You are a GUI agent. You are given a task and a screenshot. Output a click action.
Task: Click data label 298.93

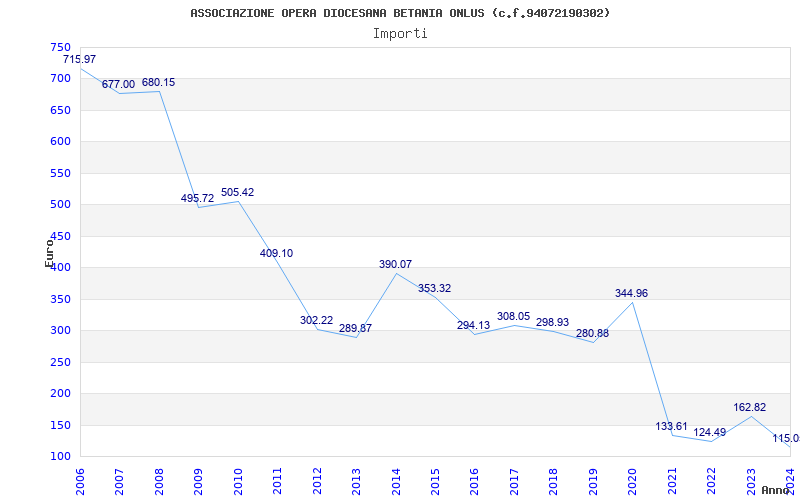(553, 322)
